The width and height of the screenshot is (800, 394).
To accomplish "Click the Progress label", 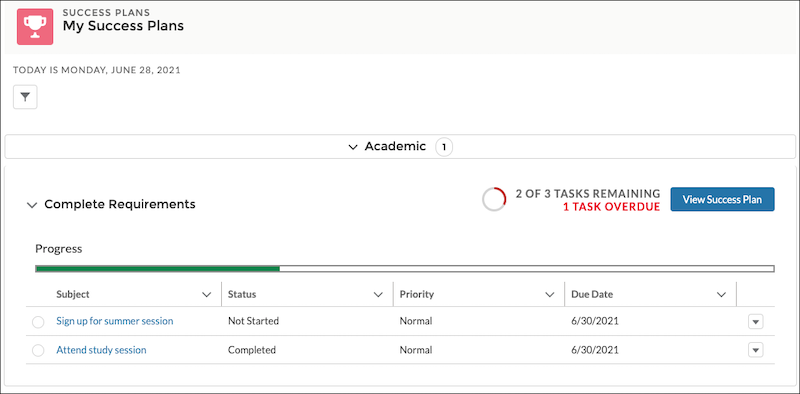I will (59, 249).
